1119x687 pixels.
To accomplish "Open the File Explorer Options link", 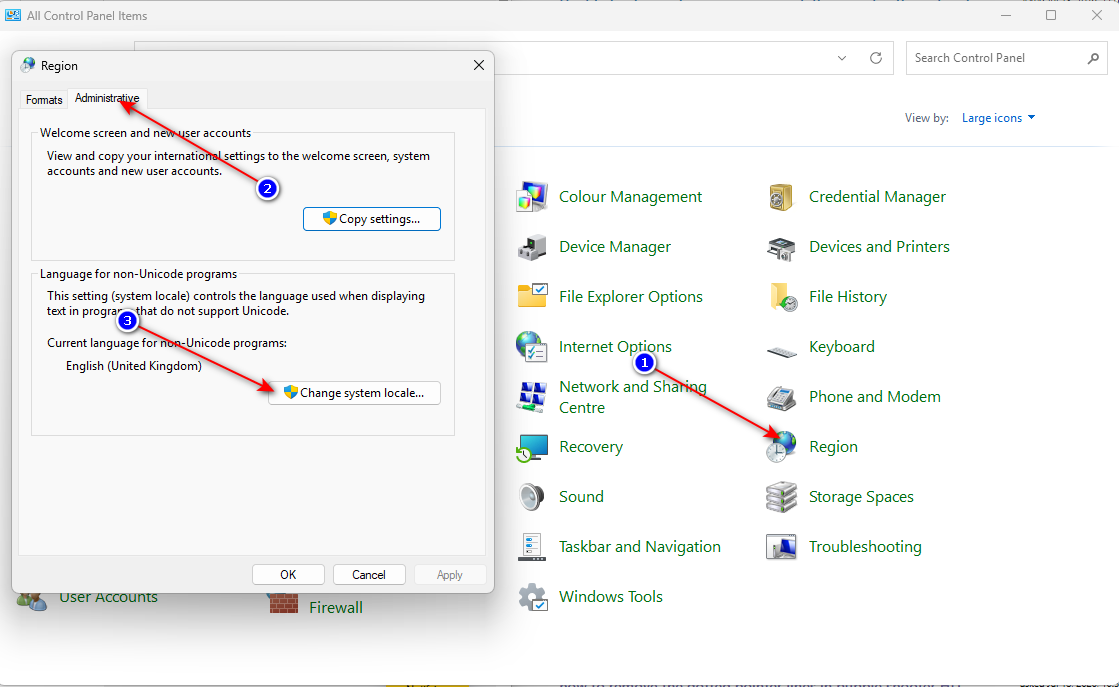I will pyautogui.click(x=631, y=297).
